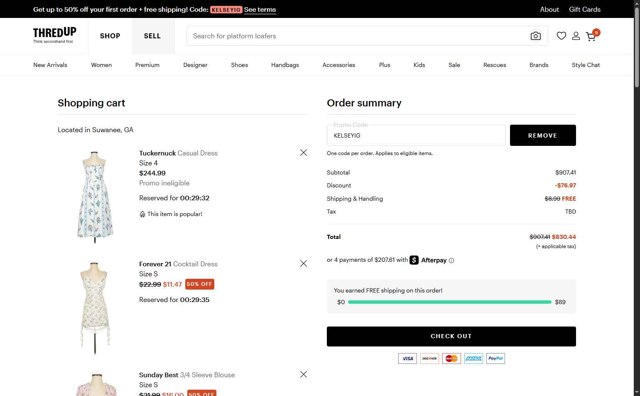The image size is (640, 396).
Task: Open the Sunday Best 3/4 Sleeve Blouse link
Action: 187,375
